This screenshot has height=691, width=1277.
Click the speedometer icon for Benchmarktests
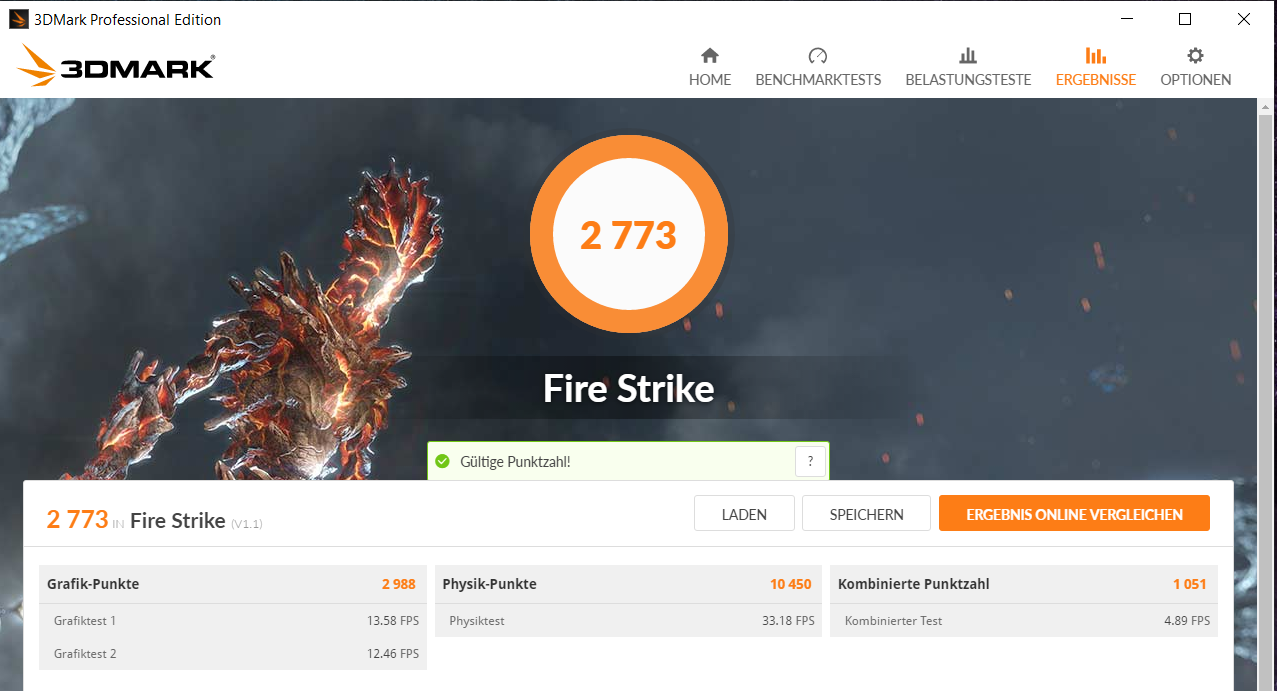pos(818,56)
